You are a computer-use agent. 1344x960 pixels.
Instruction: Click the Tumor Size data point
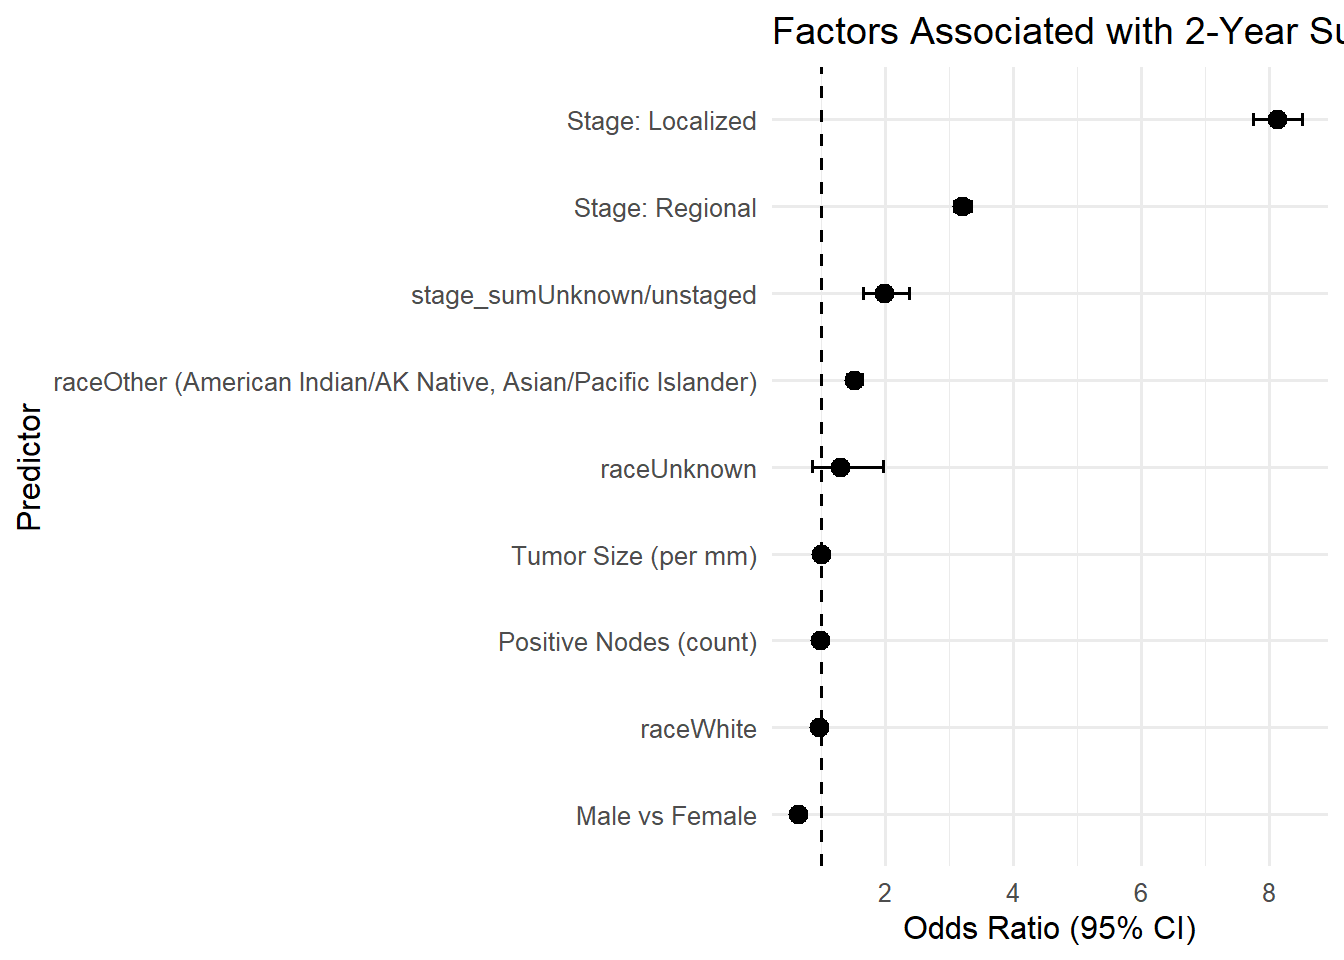point(821,555)
